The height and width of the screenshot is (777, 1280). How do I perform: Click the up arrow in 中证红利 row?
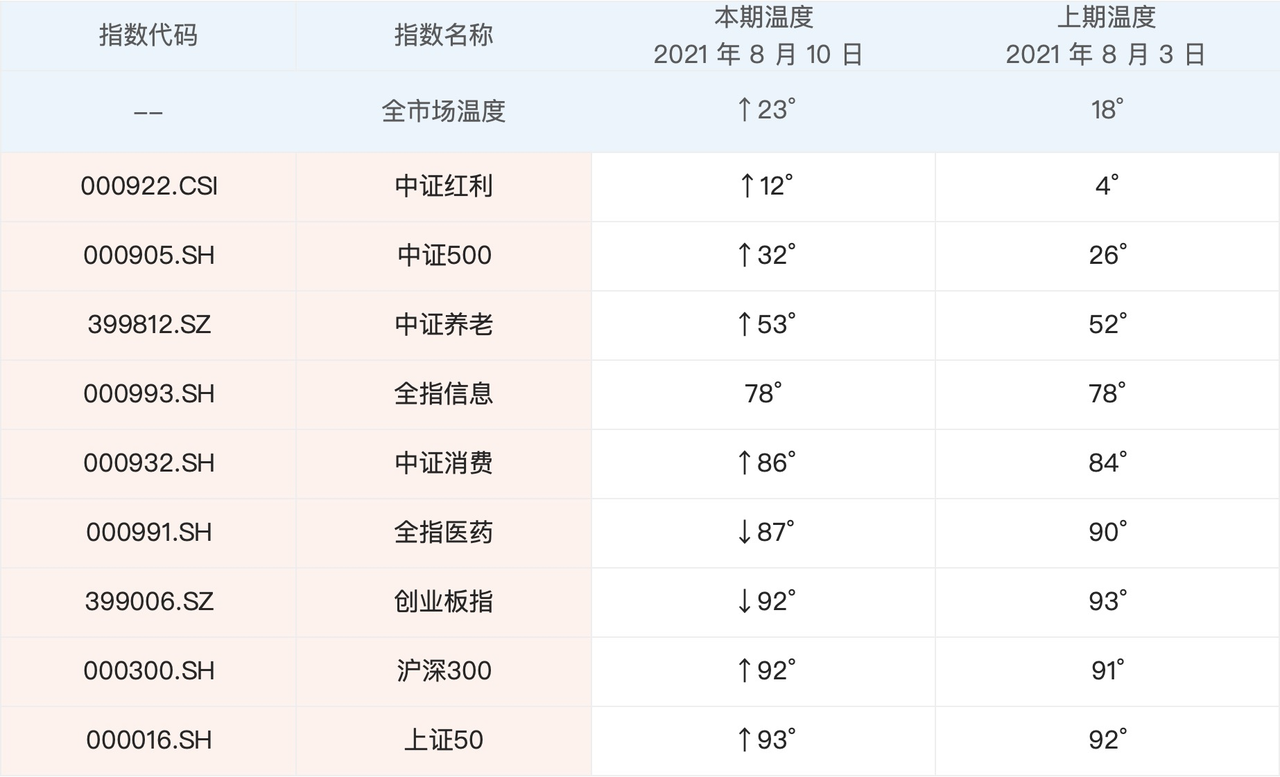[x=745, y=186]
